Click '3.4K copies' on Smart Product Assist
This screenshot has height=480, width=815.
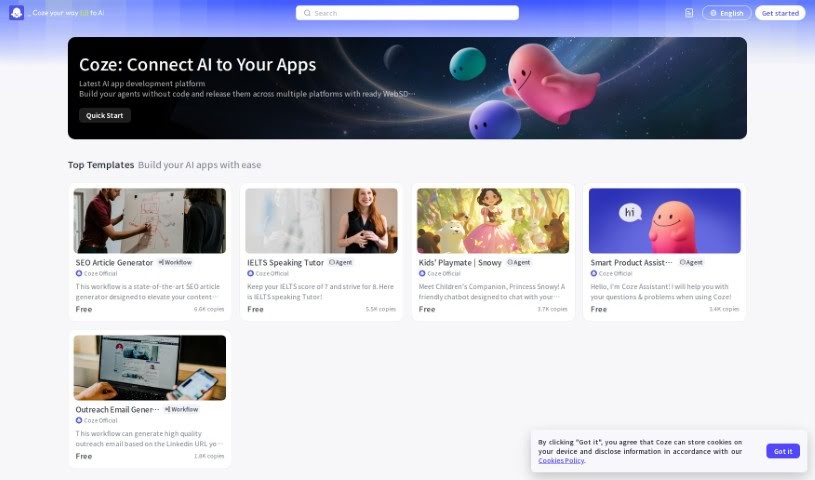point(724,309)
